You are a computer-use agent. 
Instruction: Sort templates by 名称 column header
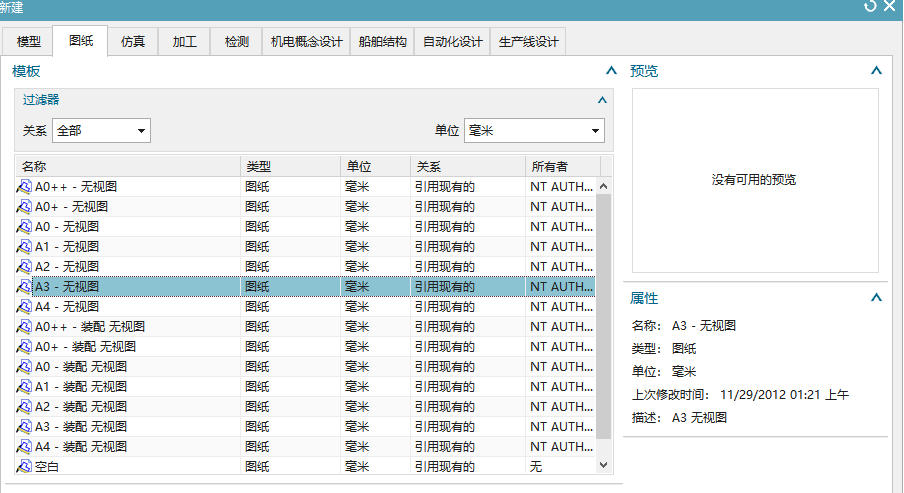[128, 167]
